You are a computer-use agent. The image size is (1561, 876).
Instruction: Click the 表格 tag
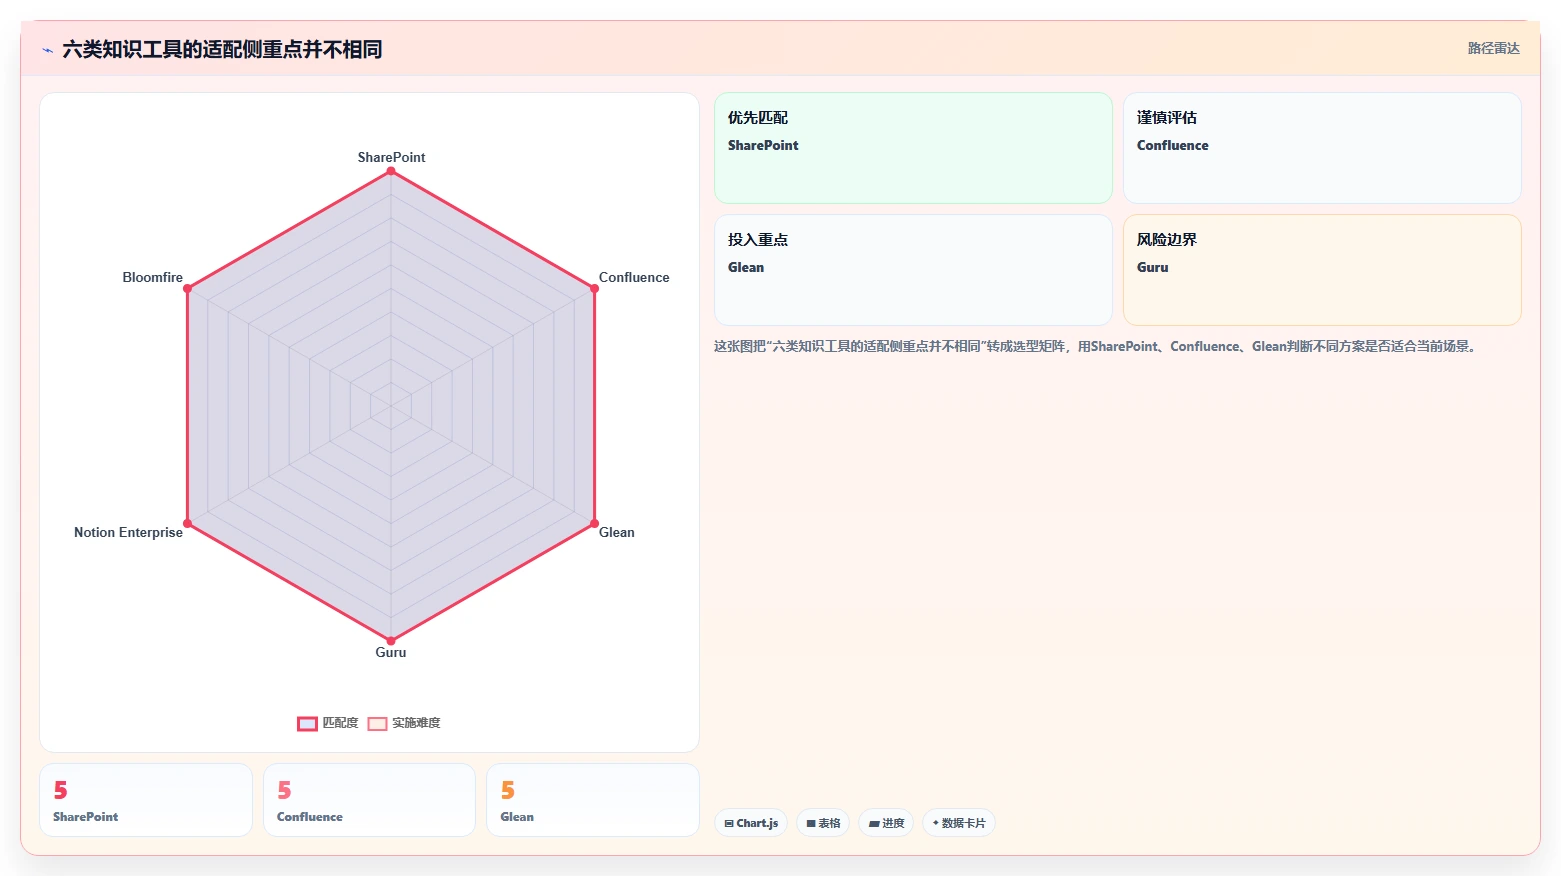coord(823,823)
